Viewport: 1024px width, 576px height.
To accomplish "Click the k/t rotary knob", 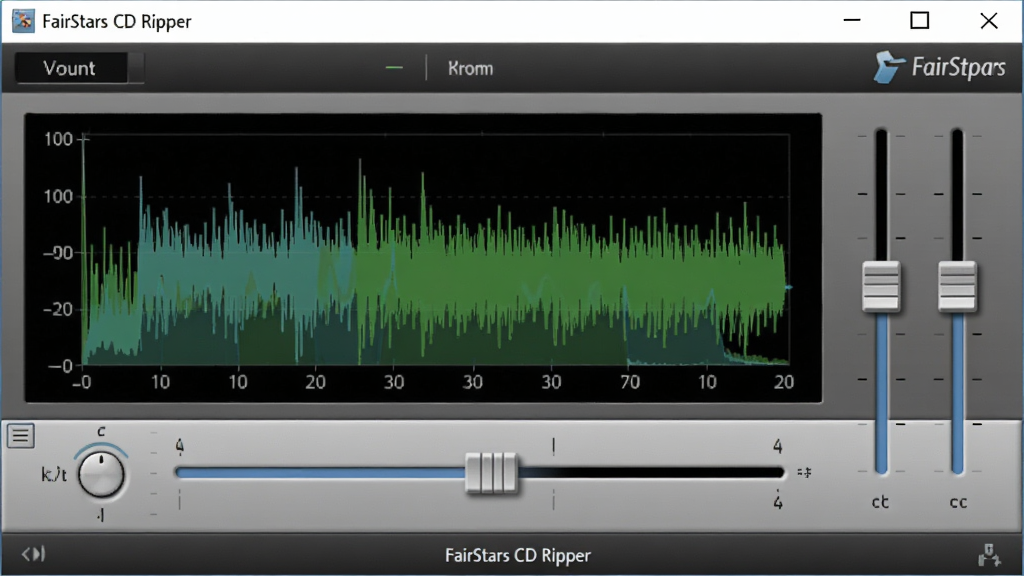I will [101, 475].
